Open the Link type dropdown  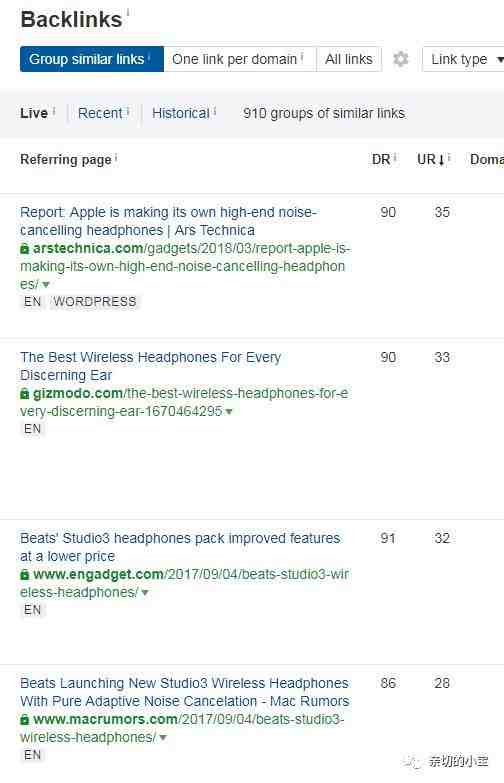pyautogui.click(x=466, y=59)
